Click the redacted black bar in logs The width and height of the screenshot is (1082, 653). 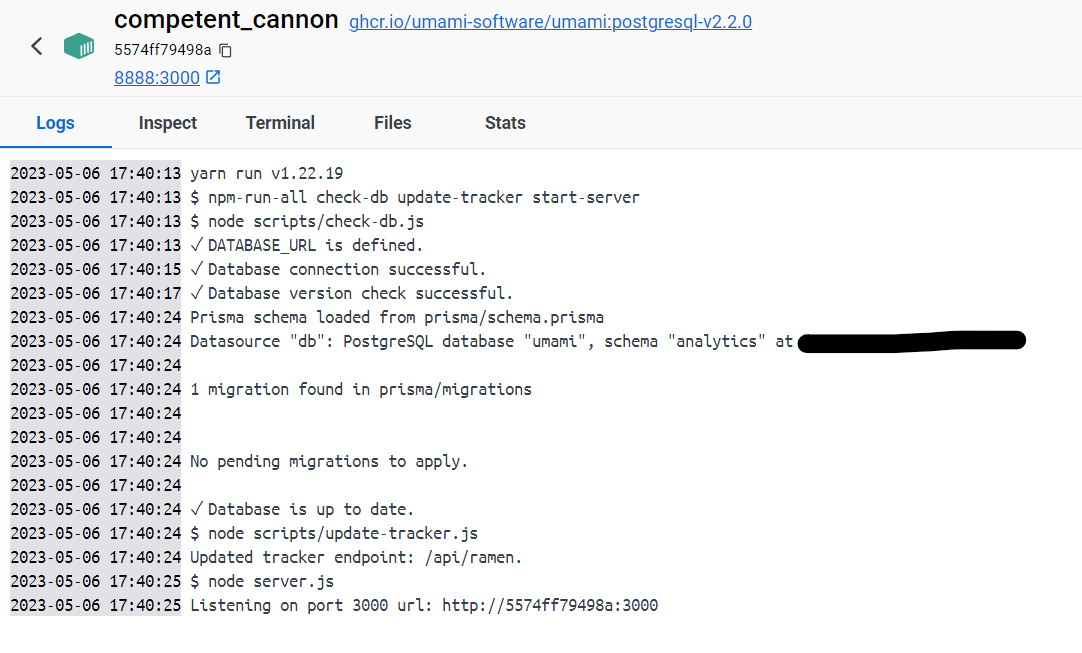pos(912,340)
